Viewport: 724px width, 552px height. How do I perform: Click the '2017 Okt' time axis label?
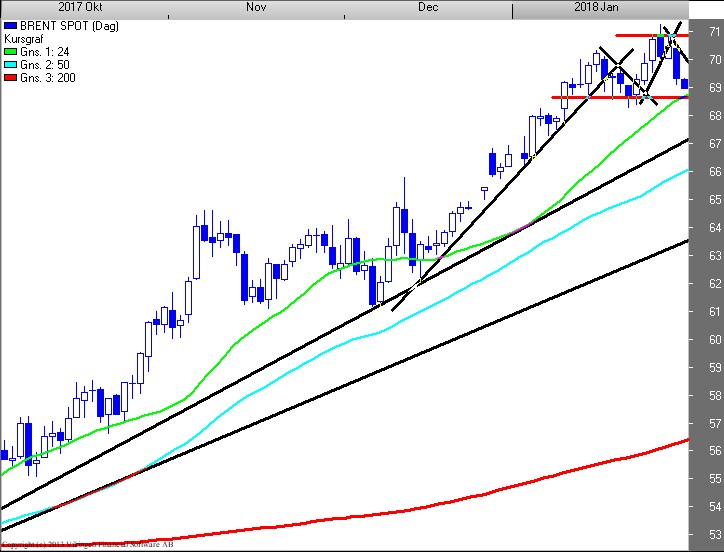click(x=80, y=7)
